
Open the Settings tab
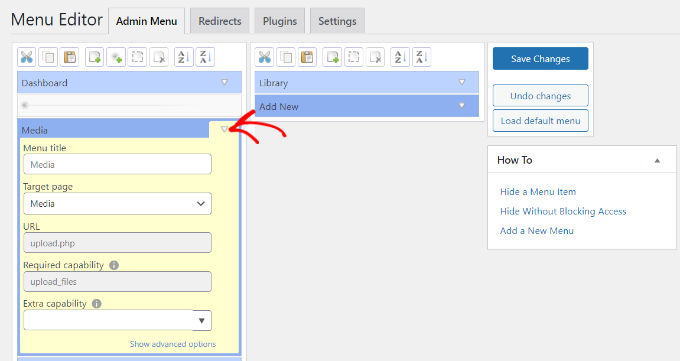[x=337, y=21]
